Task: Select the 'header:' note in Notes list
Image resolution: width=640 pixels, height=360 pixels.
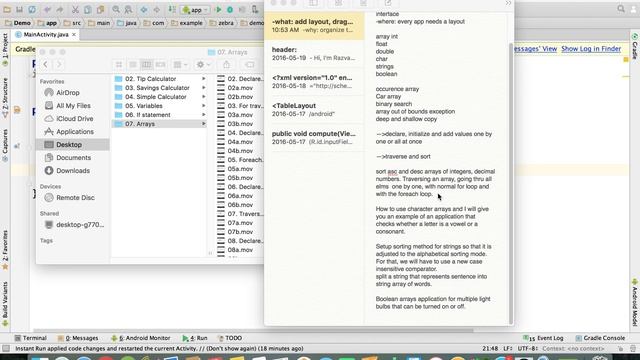Action: 313,53
